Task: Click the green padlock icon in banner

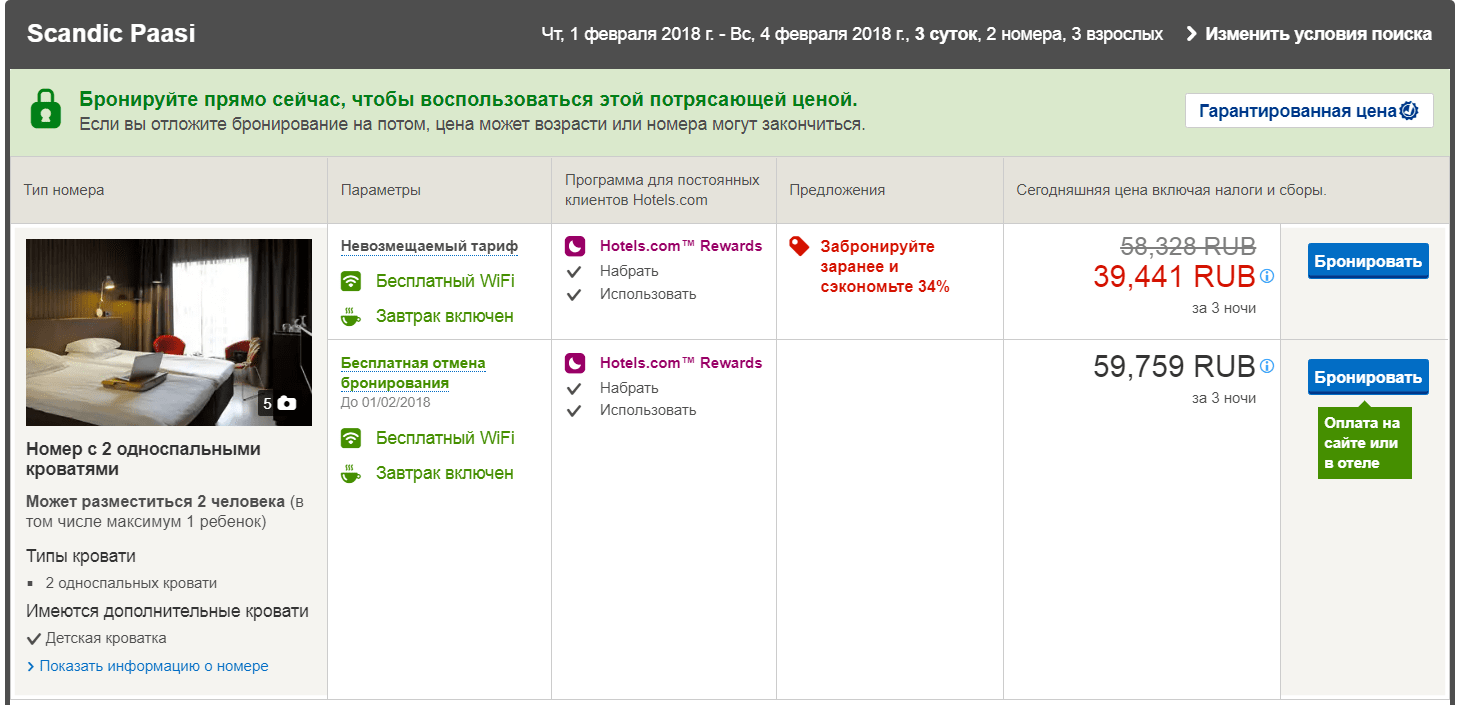Action: [45, 109]
